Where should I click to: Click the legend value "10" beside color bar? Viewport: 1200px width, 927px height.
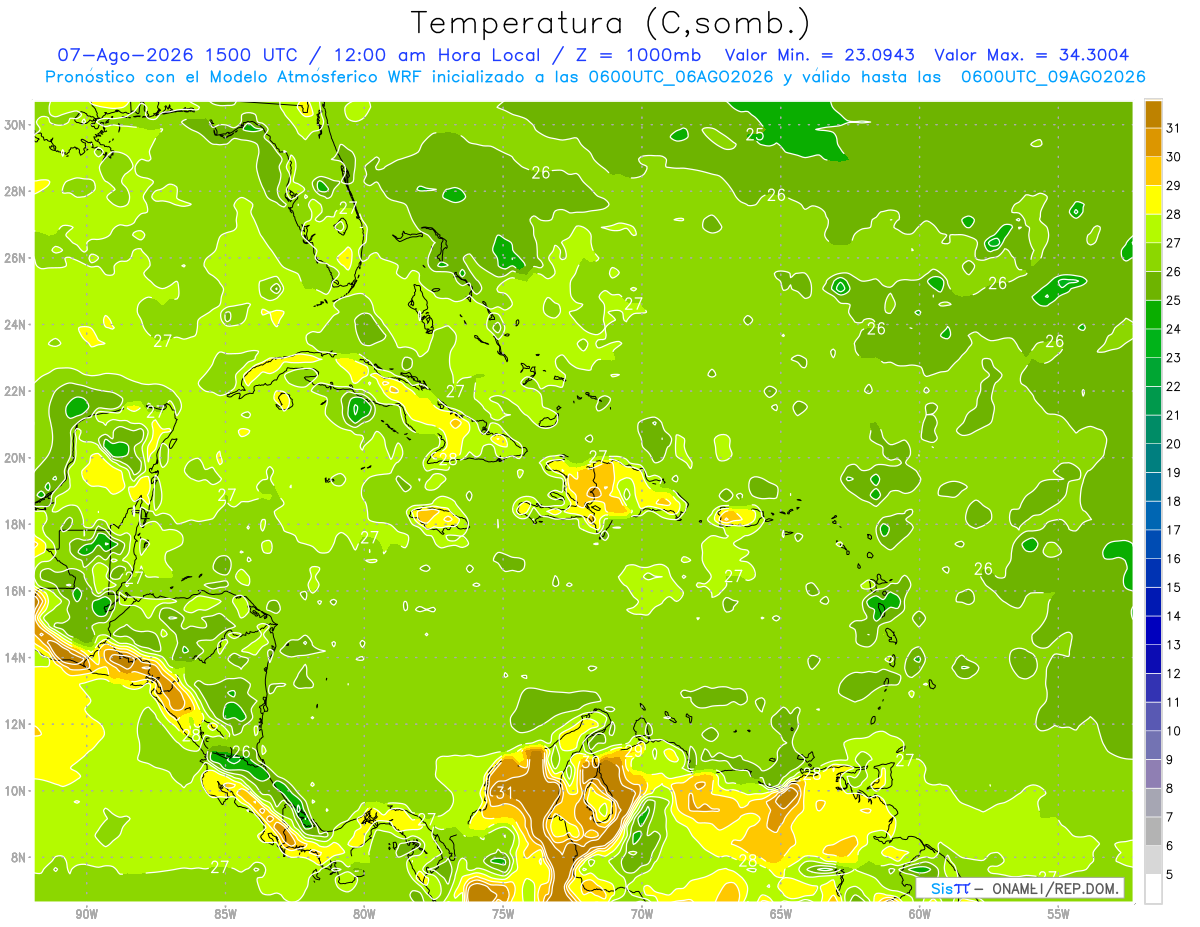pos(1174,731)
